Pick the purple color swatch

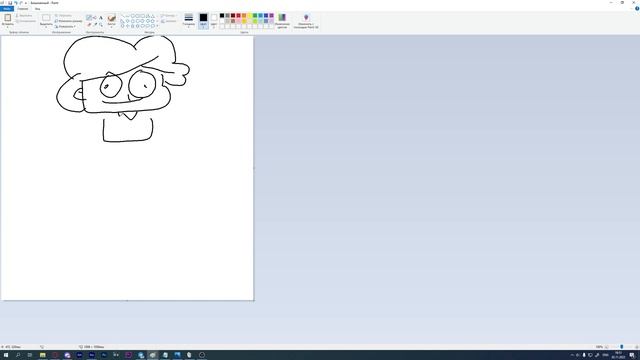[271, 16]
